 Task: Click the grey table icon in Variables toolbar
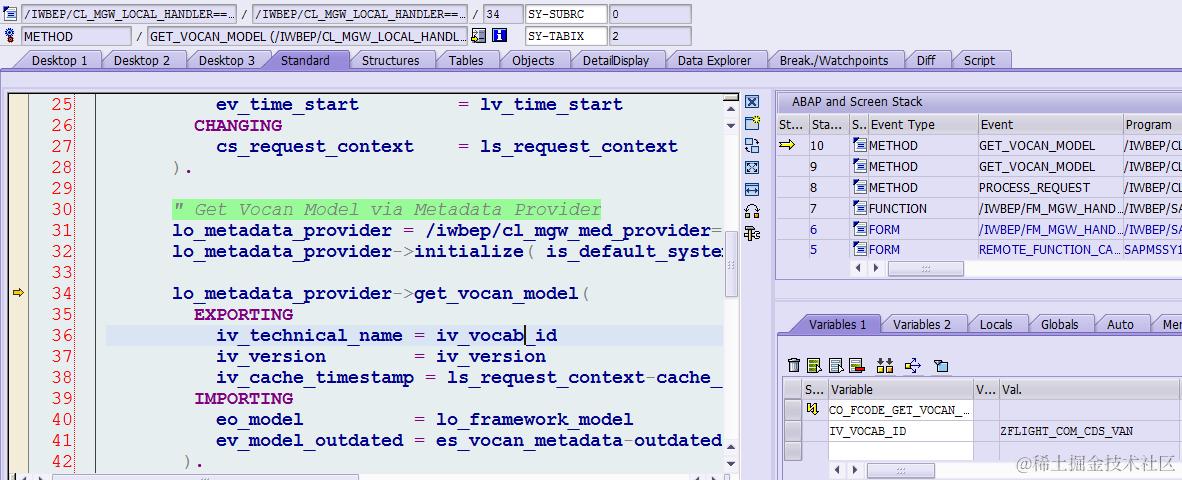pyautogui.click(x=835, y=365)
